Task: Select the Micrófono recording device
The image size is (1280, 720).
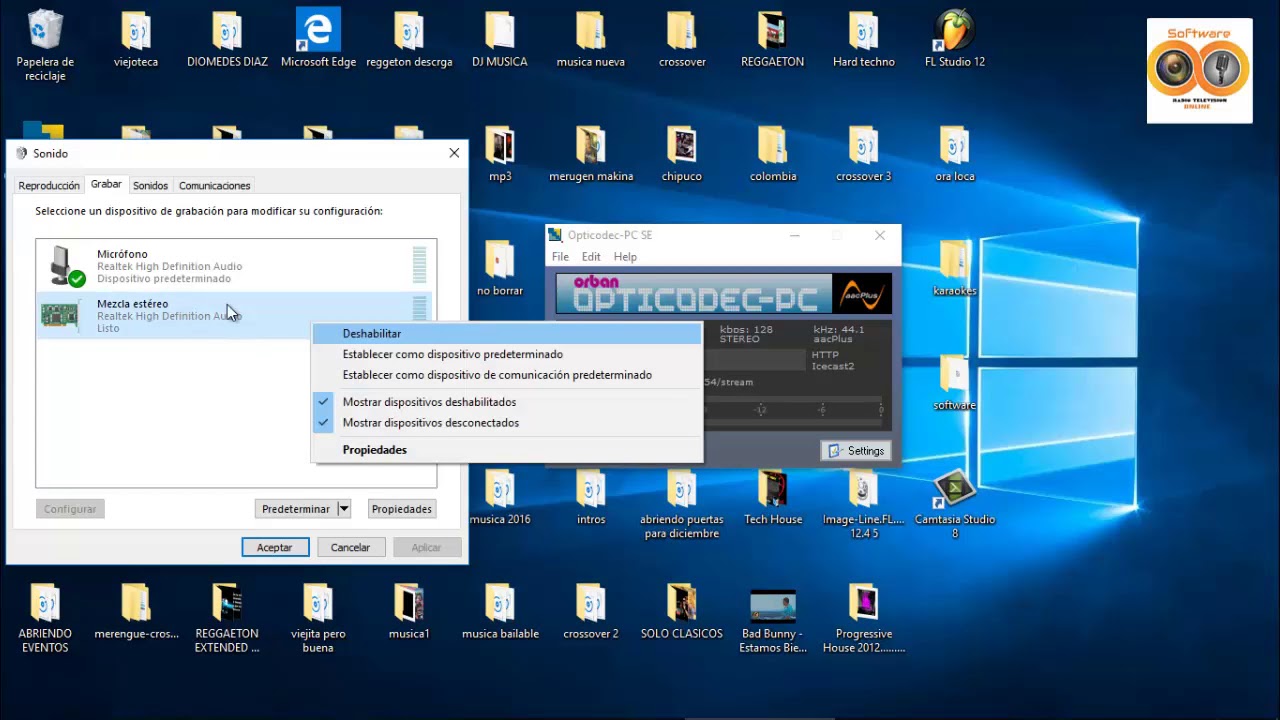Action: point(236,266)
